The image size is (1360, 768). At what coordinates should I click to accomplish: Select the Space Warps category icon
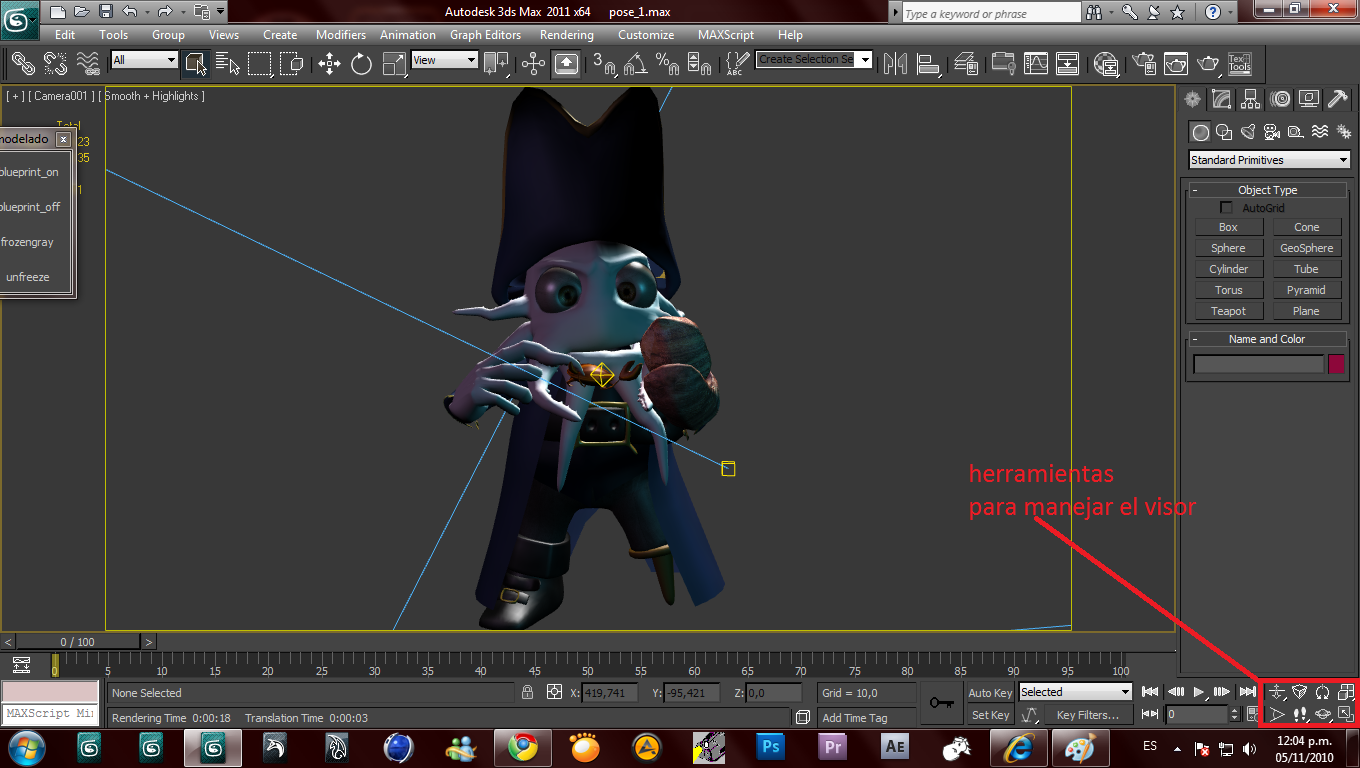click(x=1320, y=132)
